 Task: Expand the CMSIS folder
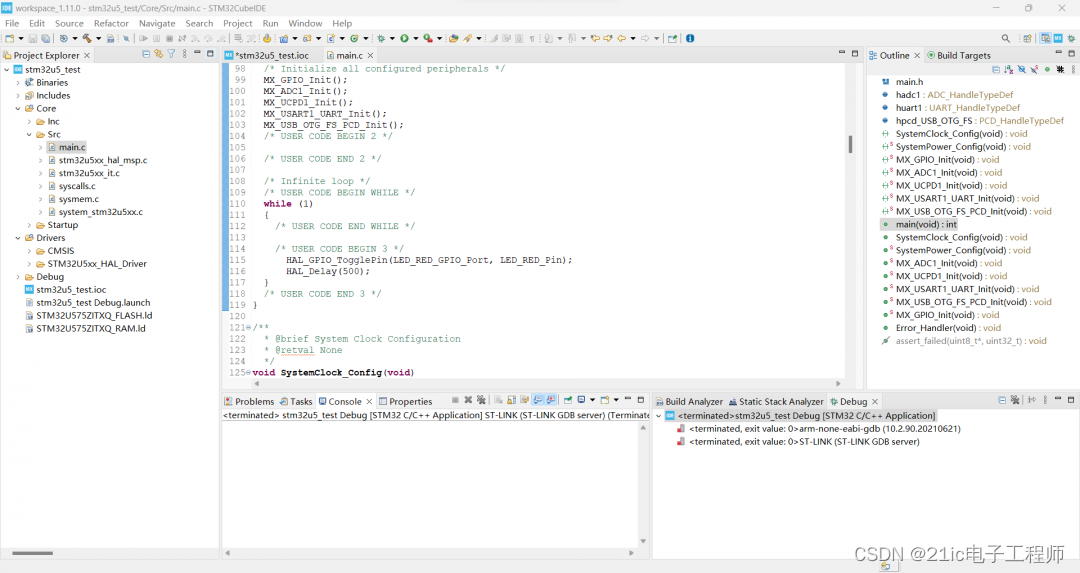coord(29,251)
